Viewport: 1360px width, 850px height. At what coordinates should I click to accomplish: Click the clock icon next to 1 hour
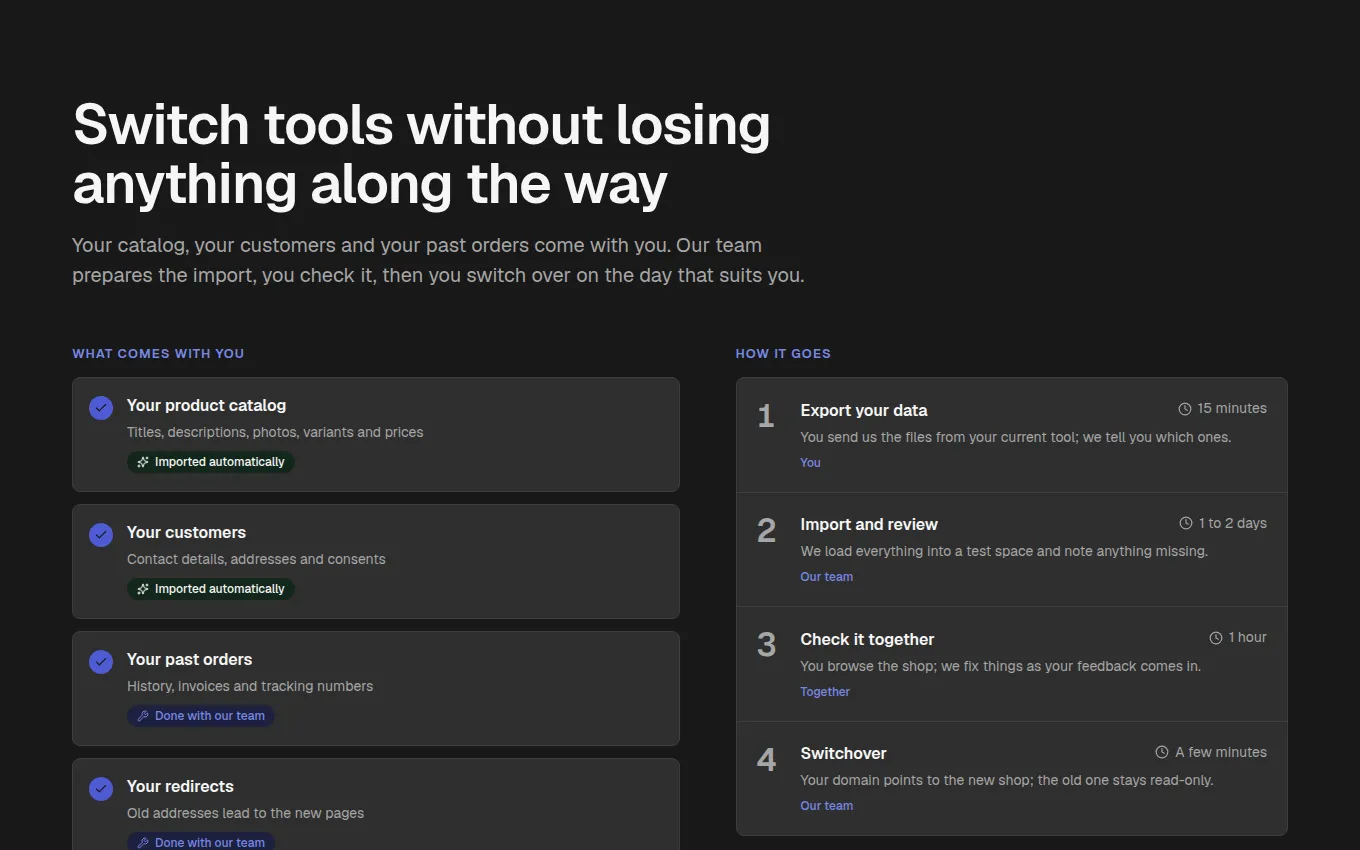[1216, 638]
